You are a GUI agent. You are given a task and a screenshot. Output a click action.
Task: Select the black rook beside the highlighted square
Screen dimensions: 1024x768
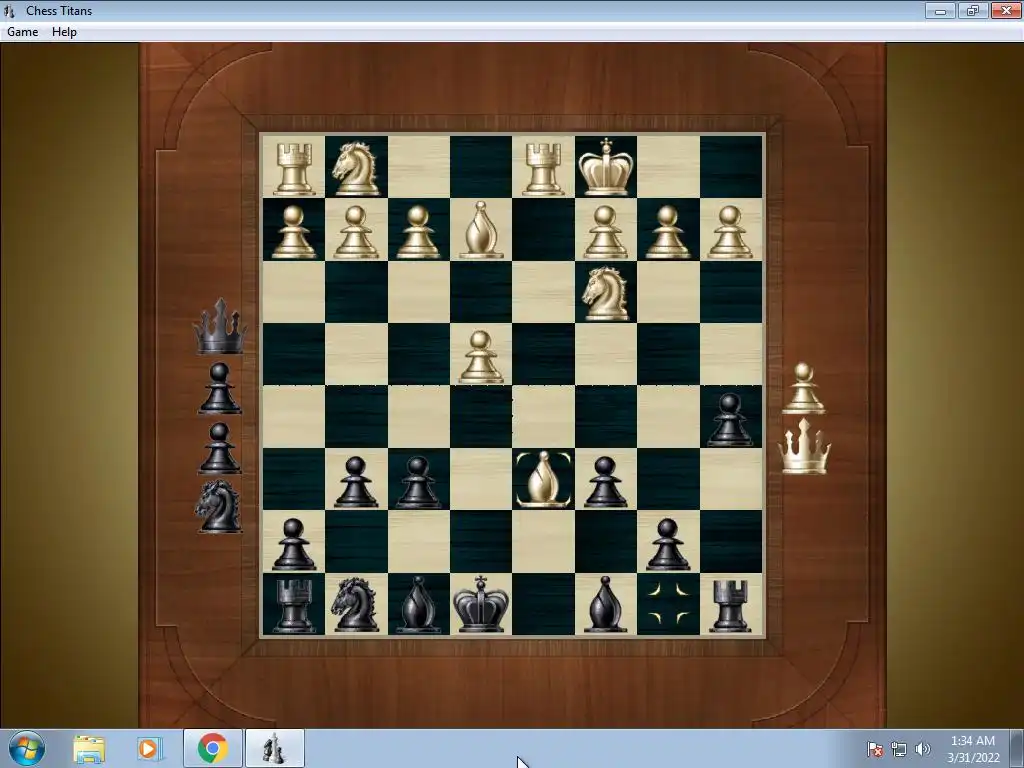(x=730, y=606)
